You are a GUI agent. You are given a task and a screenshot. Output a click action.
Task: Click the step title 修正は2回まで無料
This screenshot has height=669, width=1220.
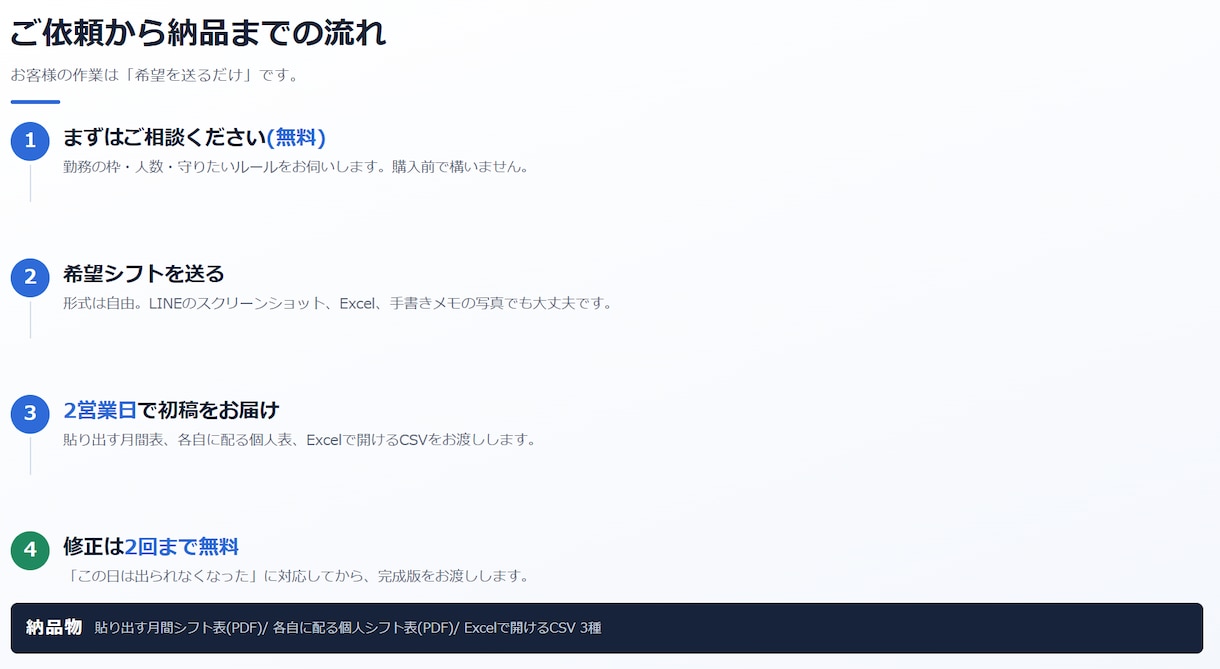coord(151,547)
